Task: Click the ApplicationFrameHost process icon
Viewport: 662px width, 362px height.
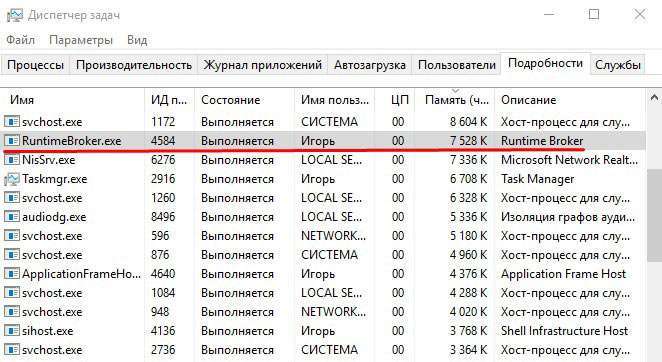Action: pyautogui.click(x=12, y=274)
